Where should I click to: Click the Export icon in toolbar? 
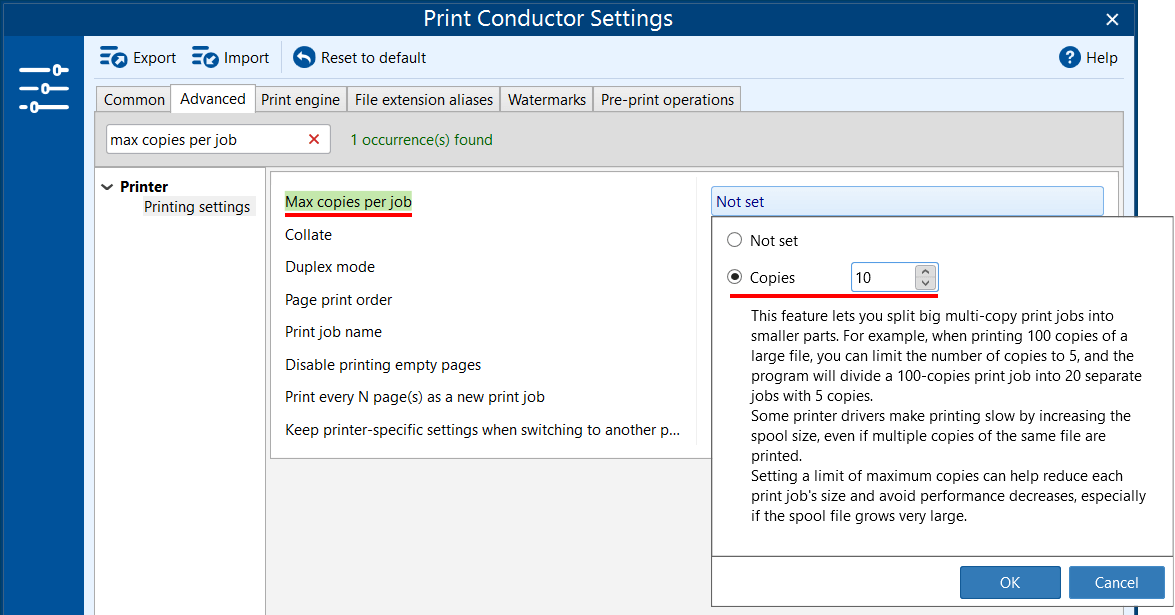[x=114, y=58]
